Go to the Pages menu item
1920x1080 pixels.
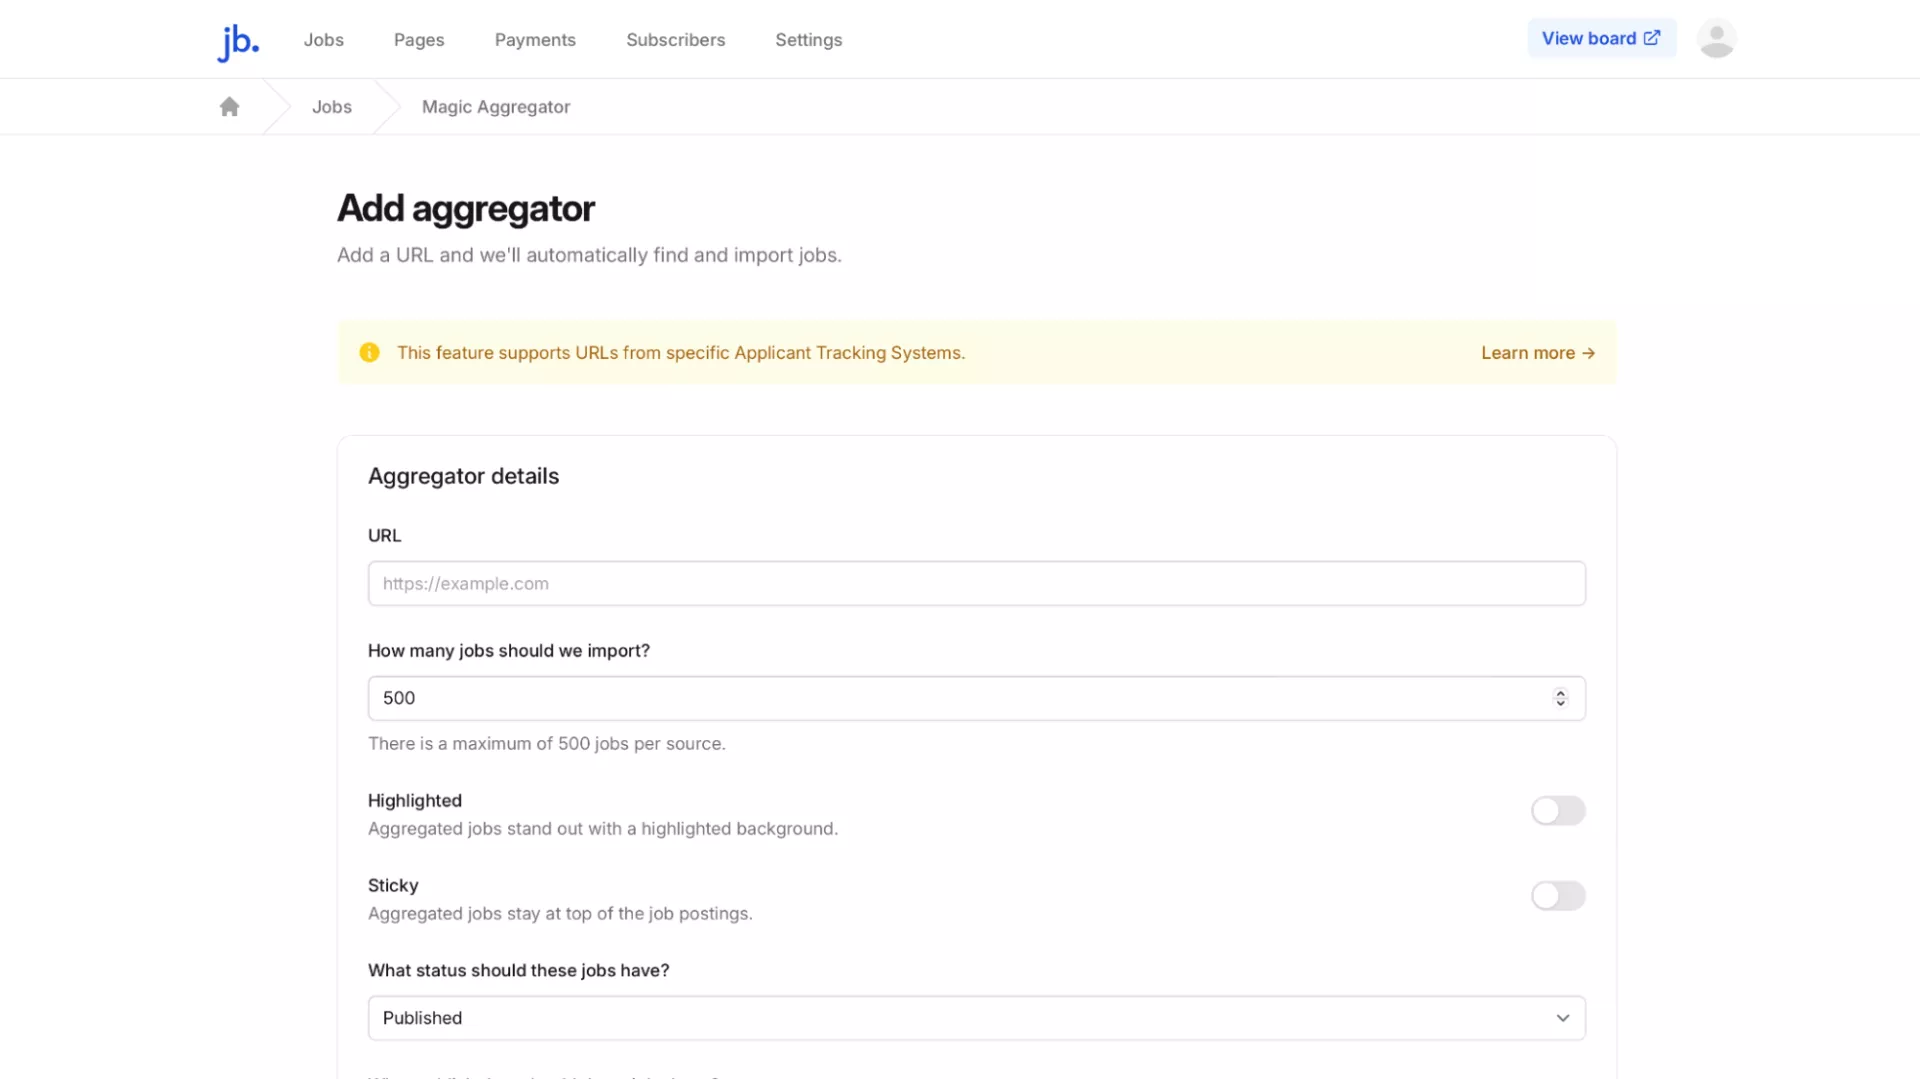click(418, 40)
